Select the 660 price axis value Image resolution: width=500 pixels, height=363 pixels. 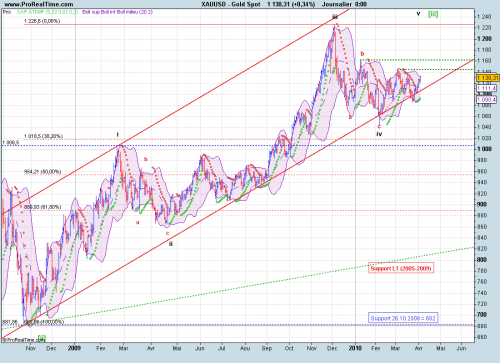[x=482, y=337]
